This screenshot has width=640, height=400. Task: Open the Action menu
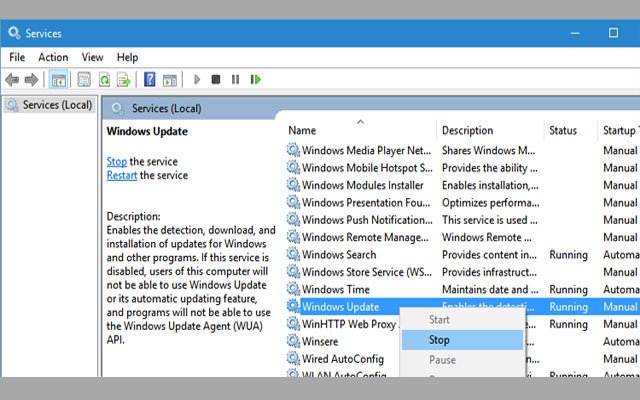[x=53, y=57]
